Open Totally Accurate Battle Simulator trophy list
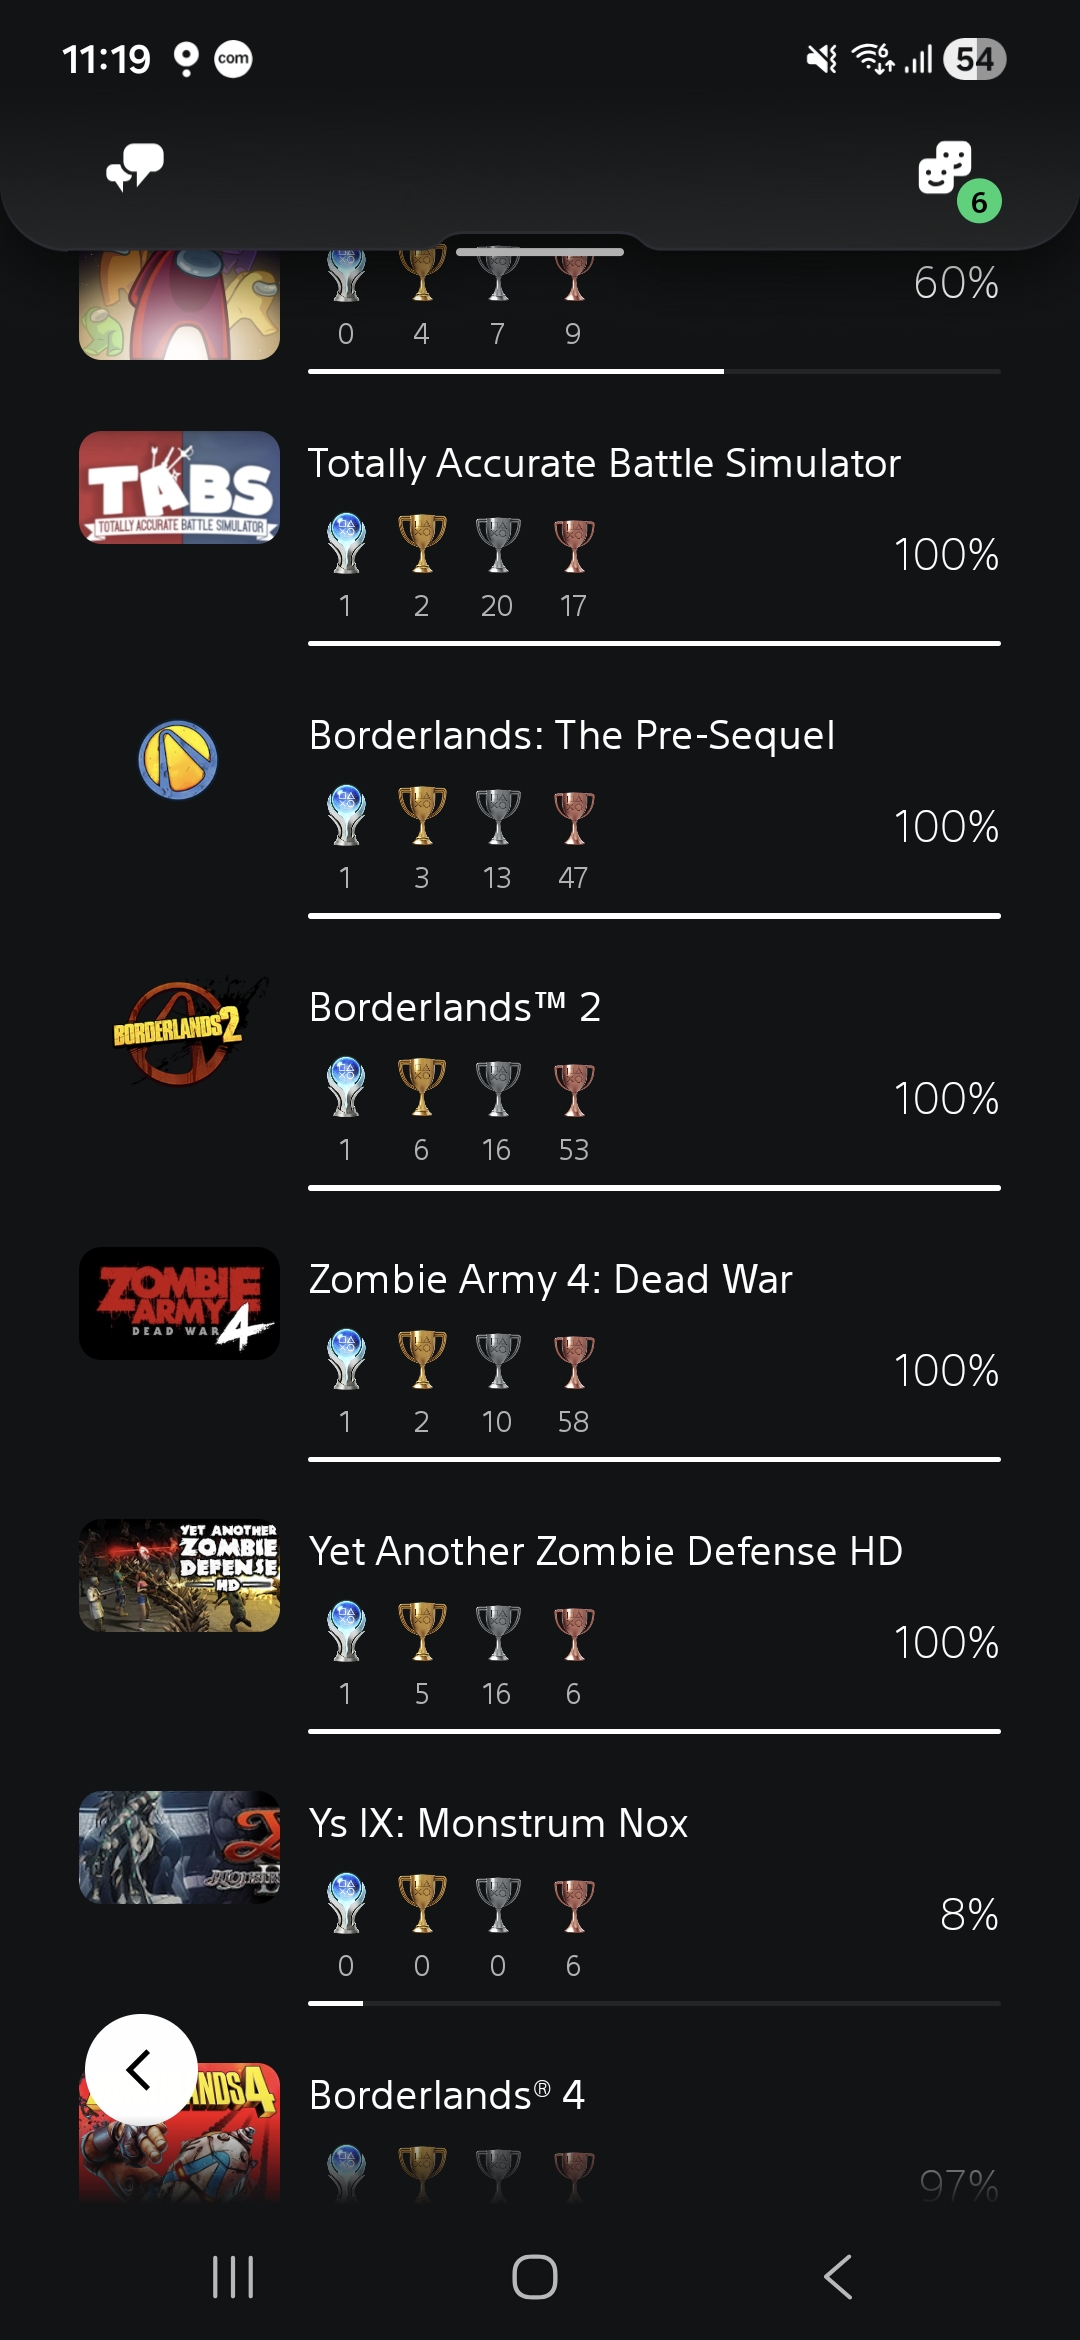This screenshot has width=1080, height=2340. (604, 464)
